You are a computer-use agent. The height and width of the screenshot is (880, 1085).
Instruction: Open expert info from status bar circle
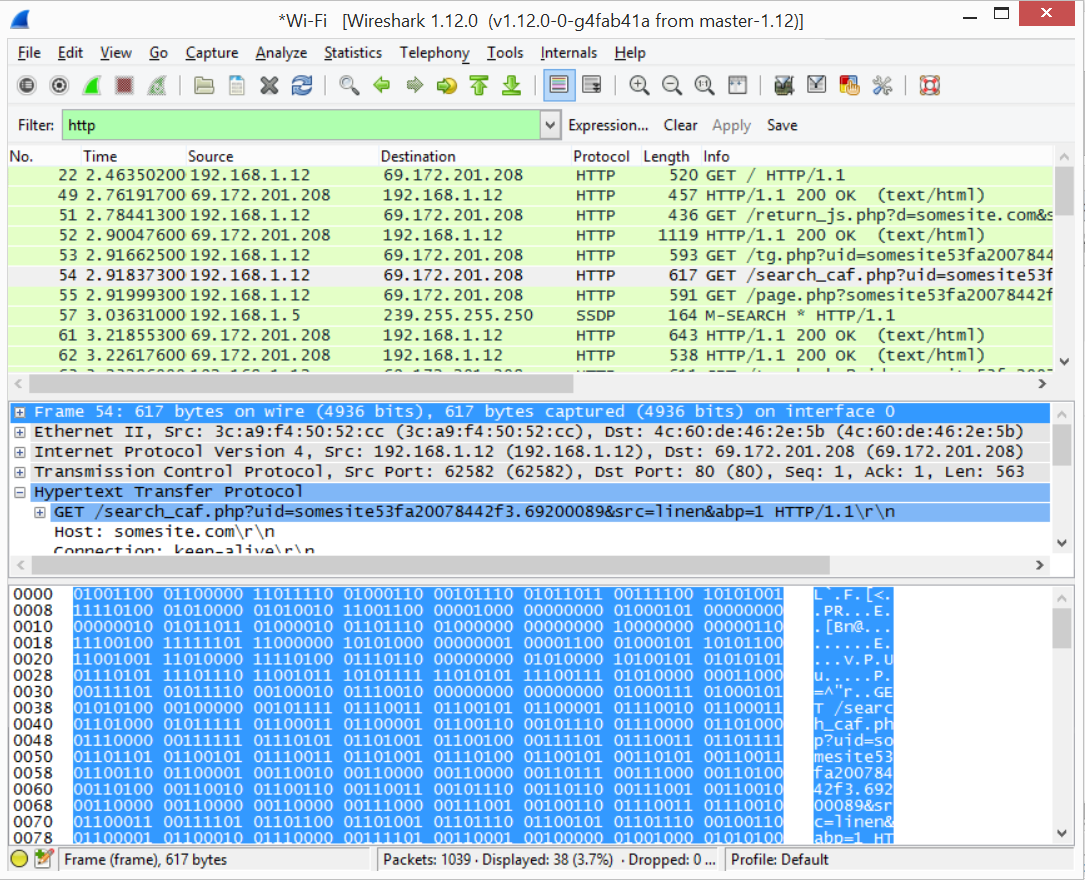19,859
